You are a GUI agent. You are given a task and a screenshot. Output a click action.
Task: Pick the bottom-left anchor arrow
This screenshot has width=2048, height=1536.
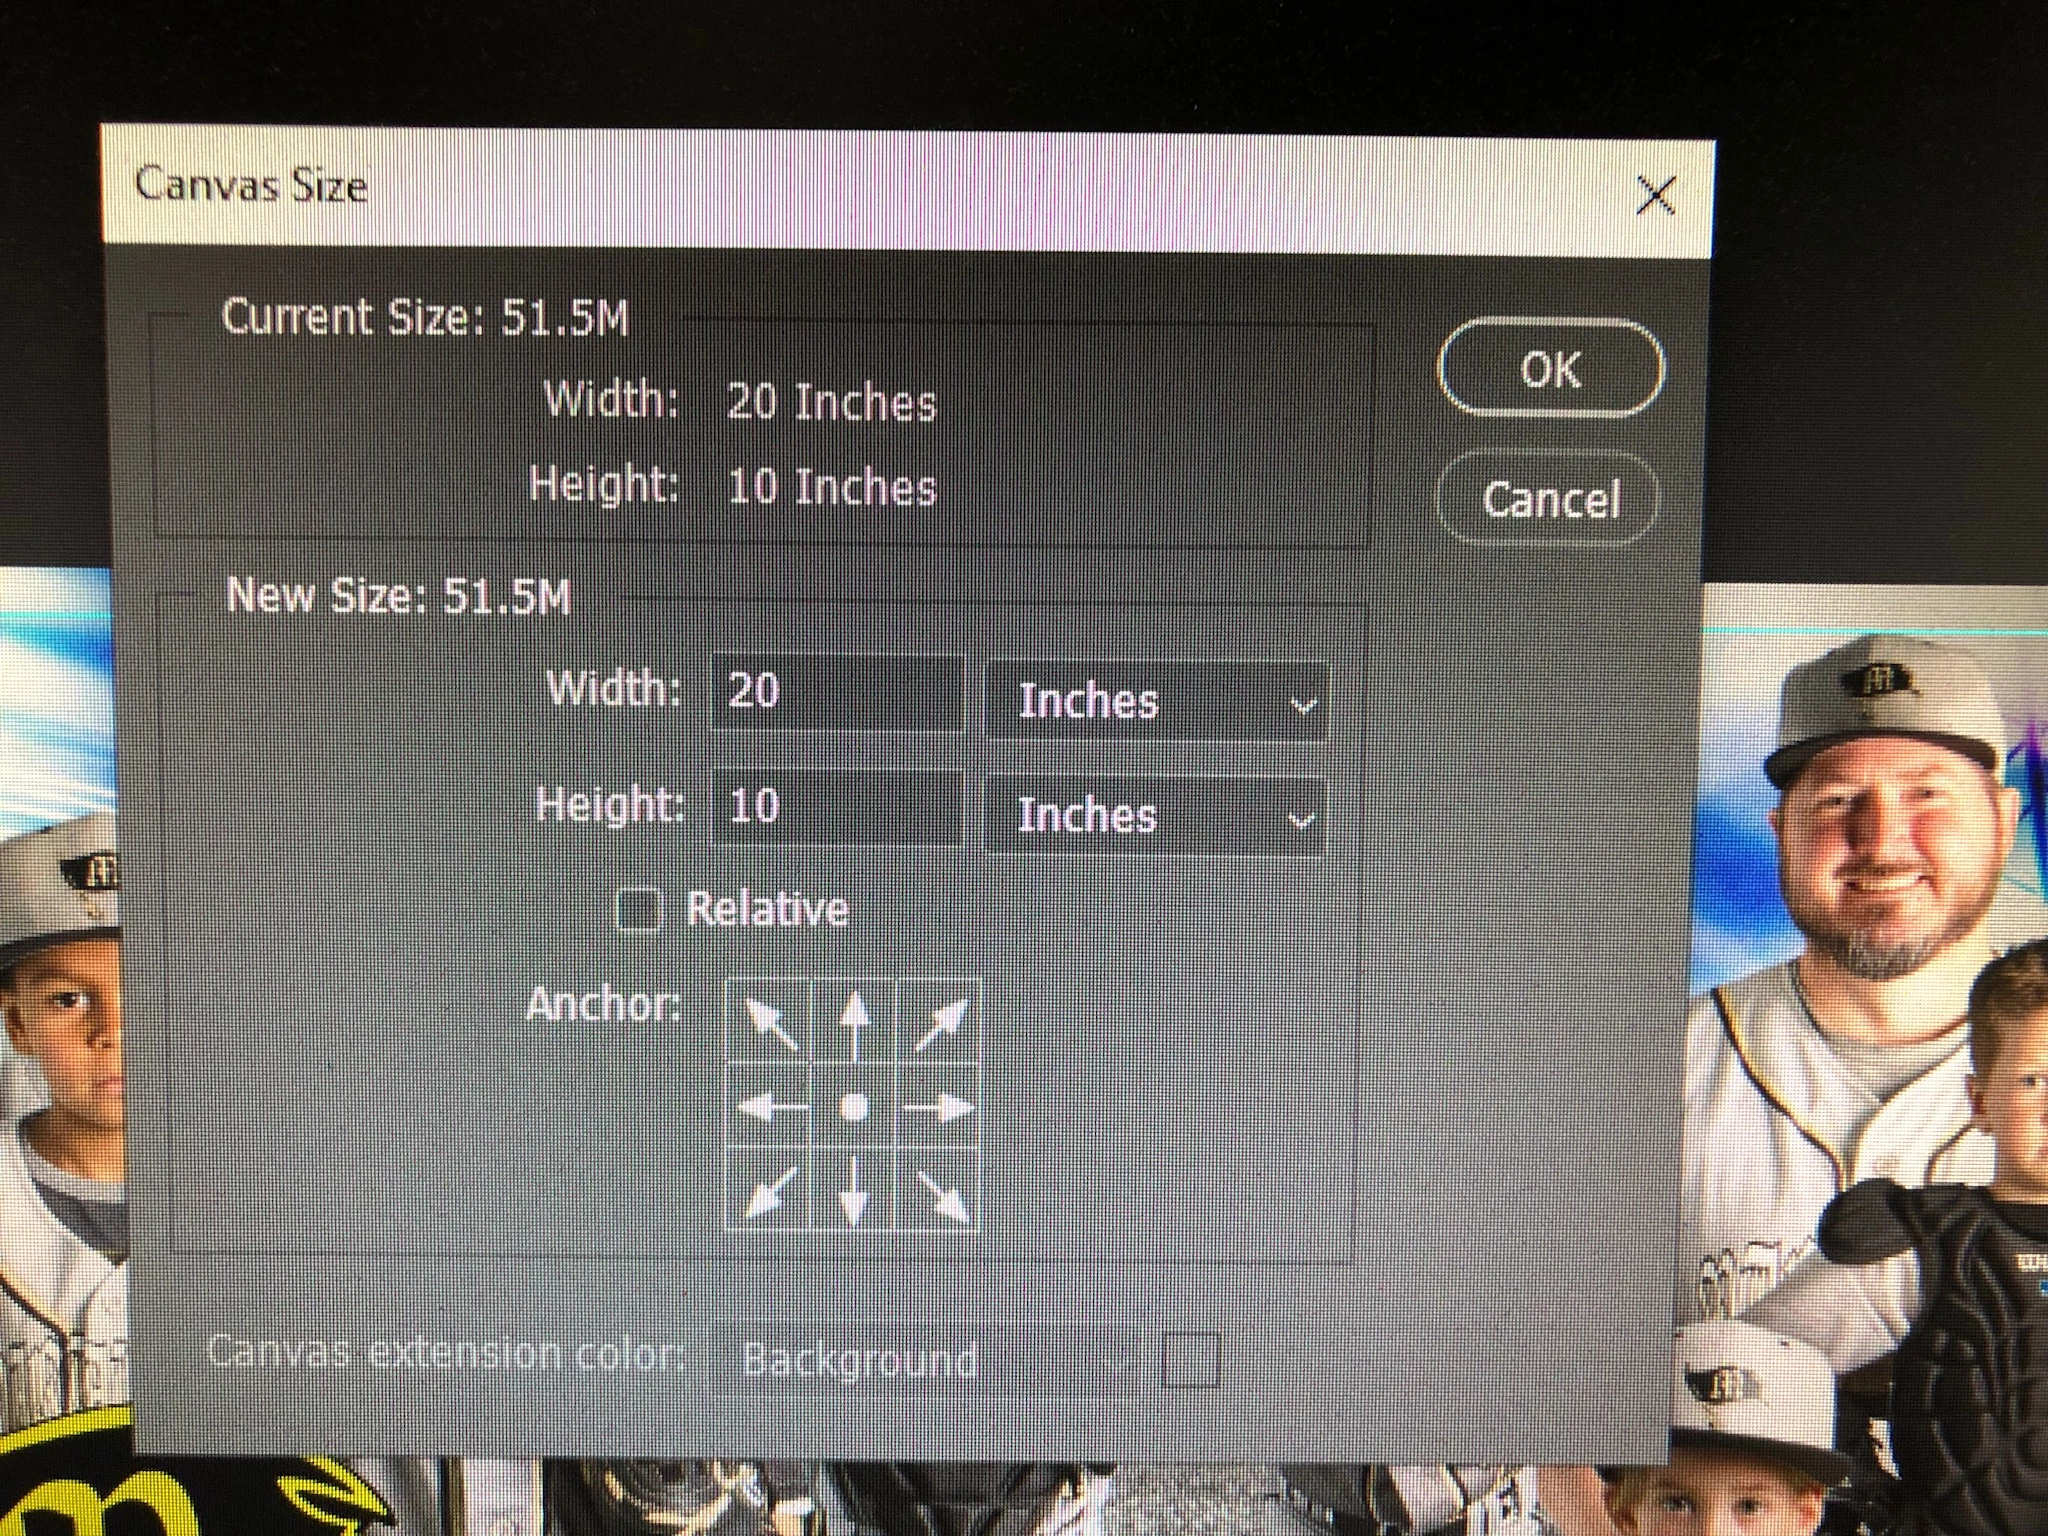point(770,1190)
